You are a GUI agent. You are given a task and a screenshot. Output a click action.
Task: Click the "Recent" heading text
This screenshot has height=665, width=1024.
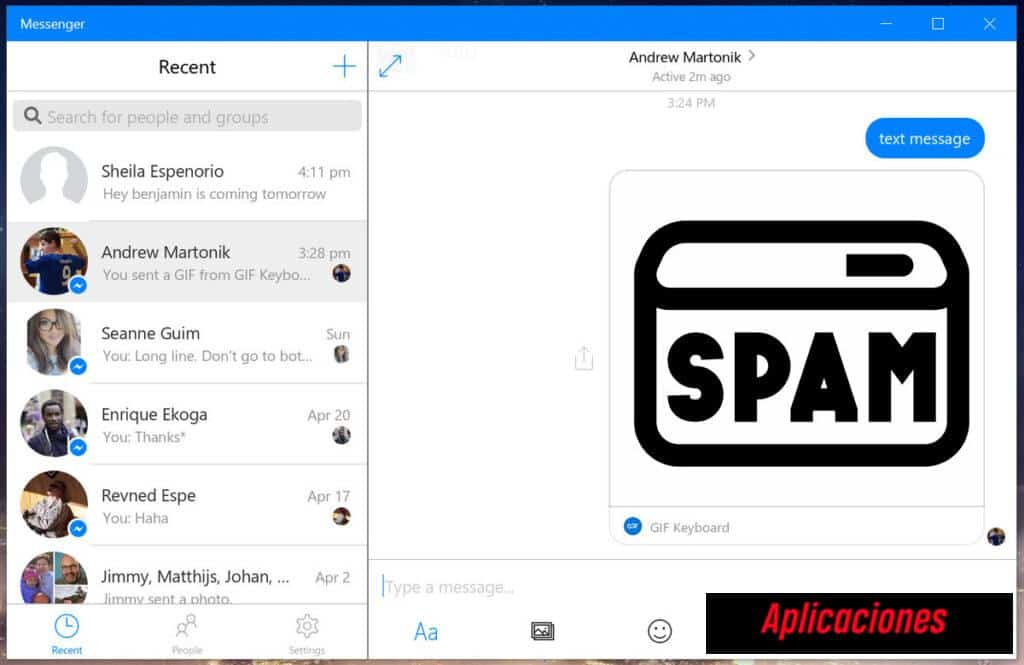187,67
